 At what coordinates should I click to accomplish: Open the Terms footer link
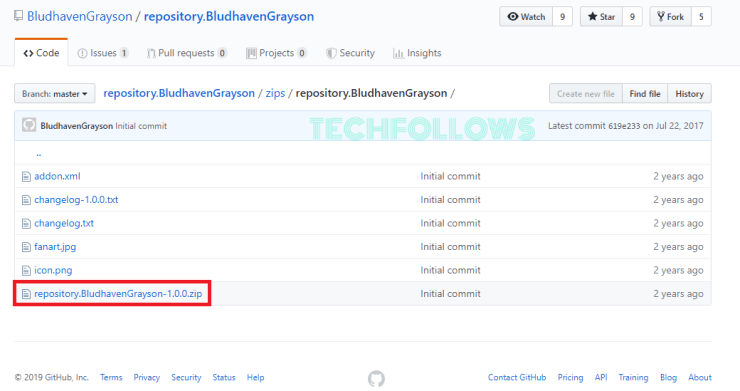point(111,377)
